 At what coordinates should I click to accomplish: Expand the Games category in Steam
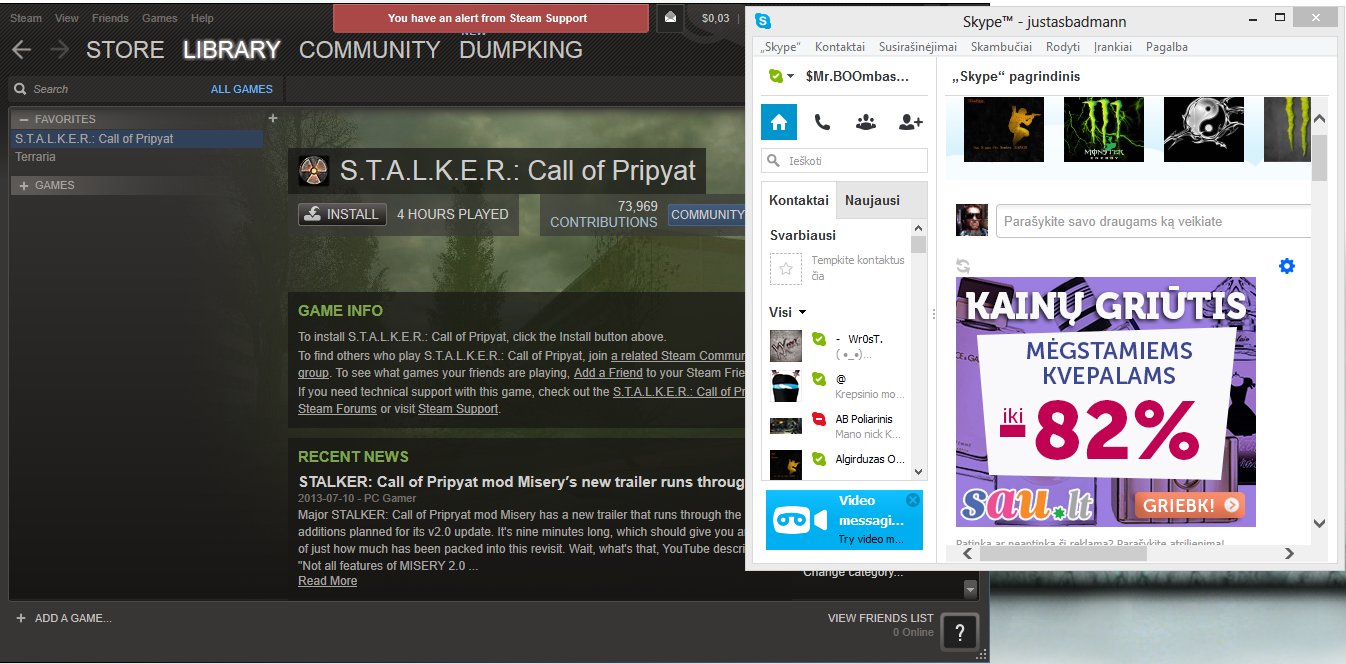coord(24,185)
